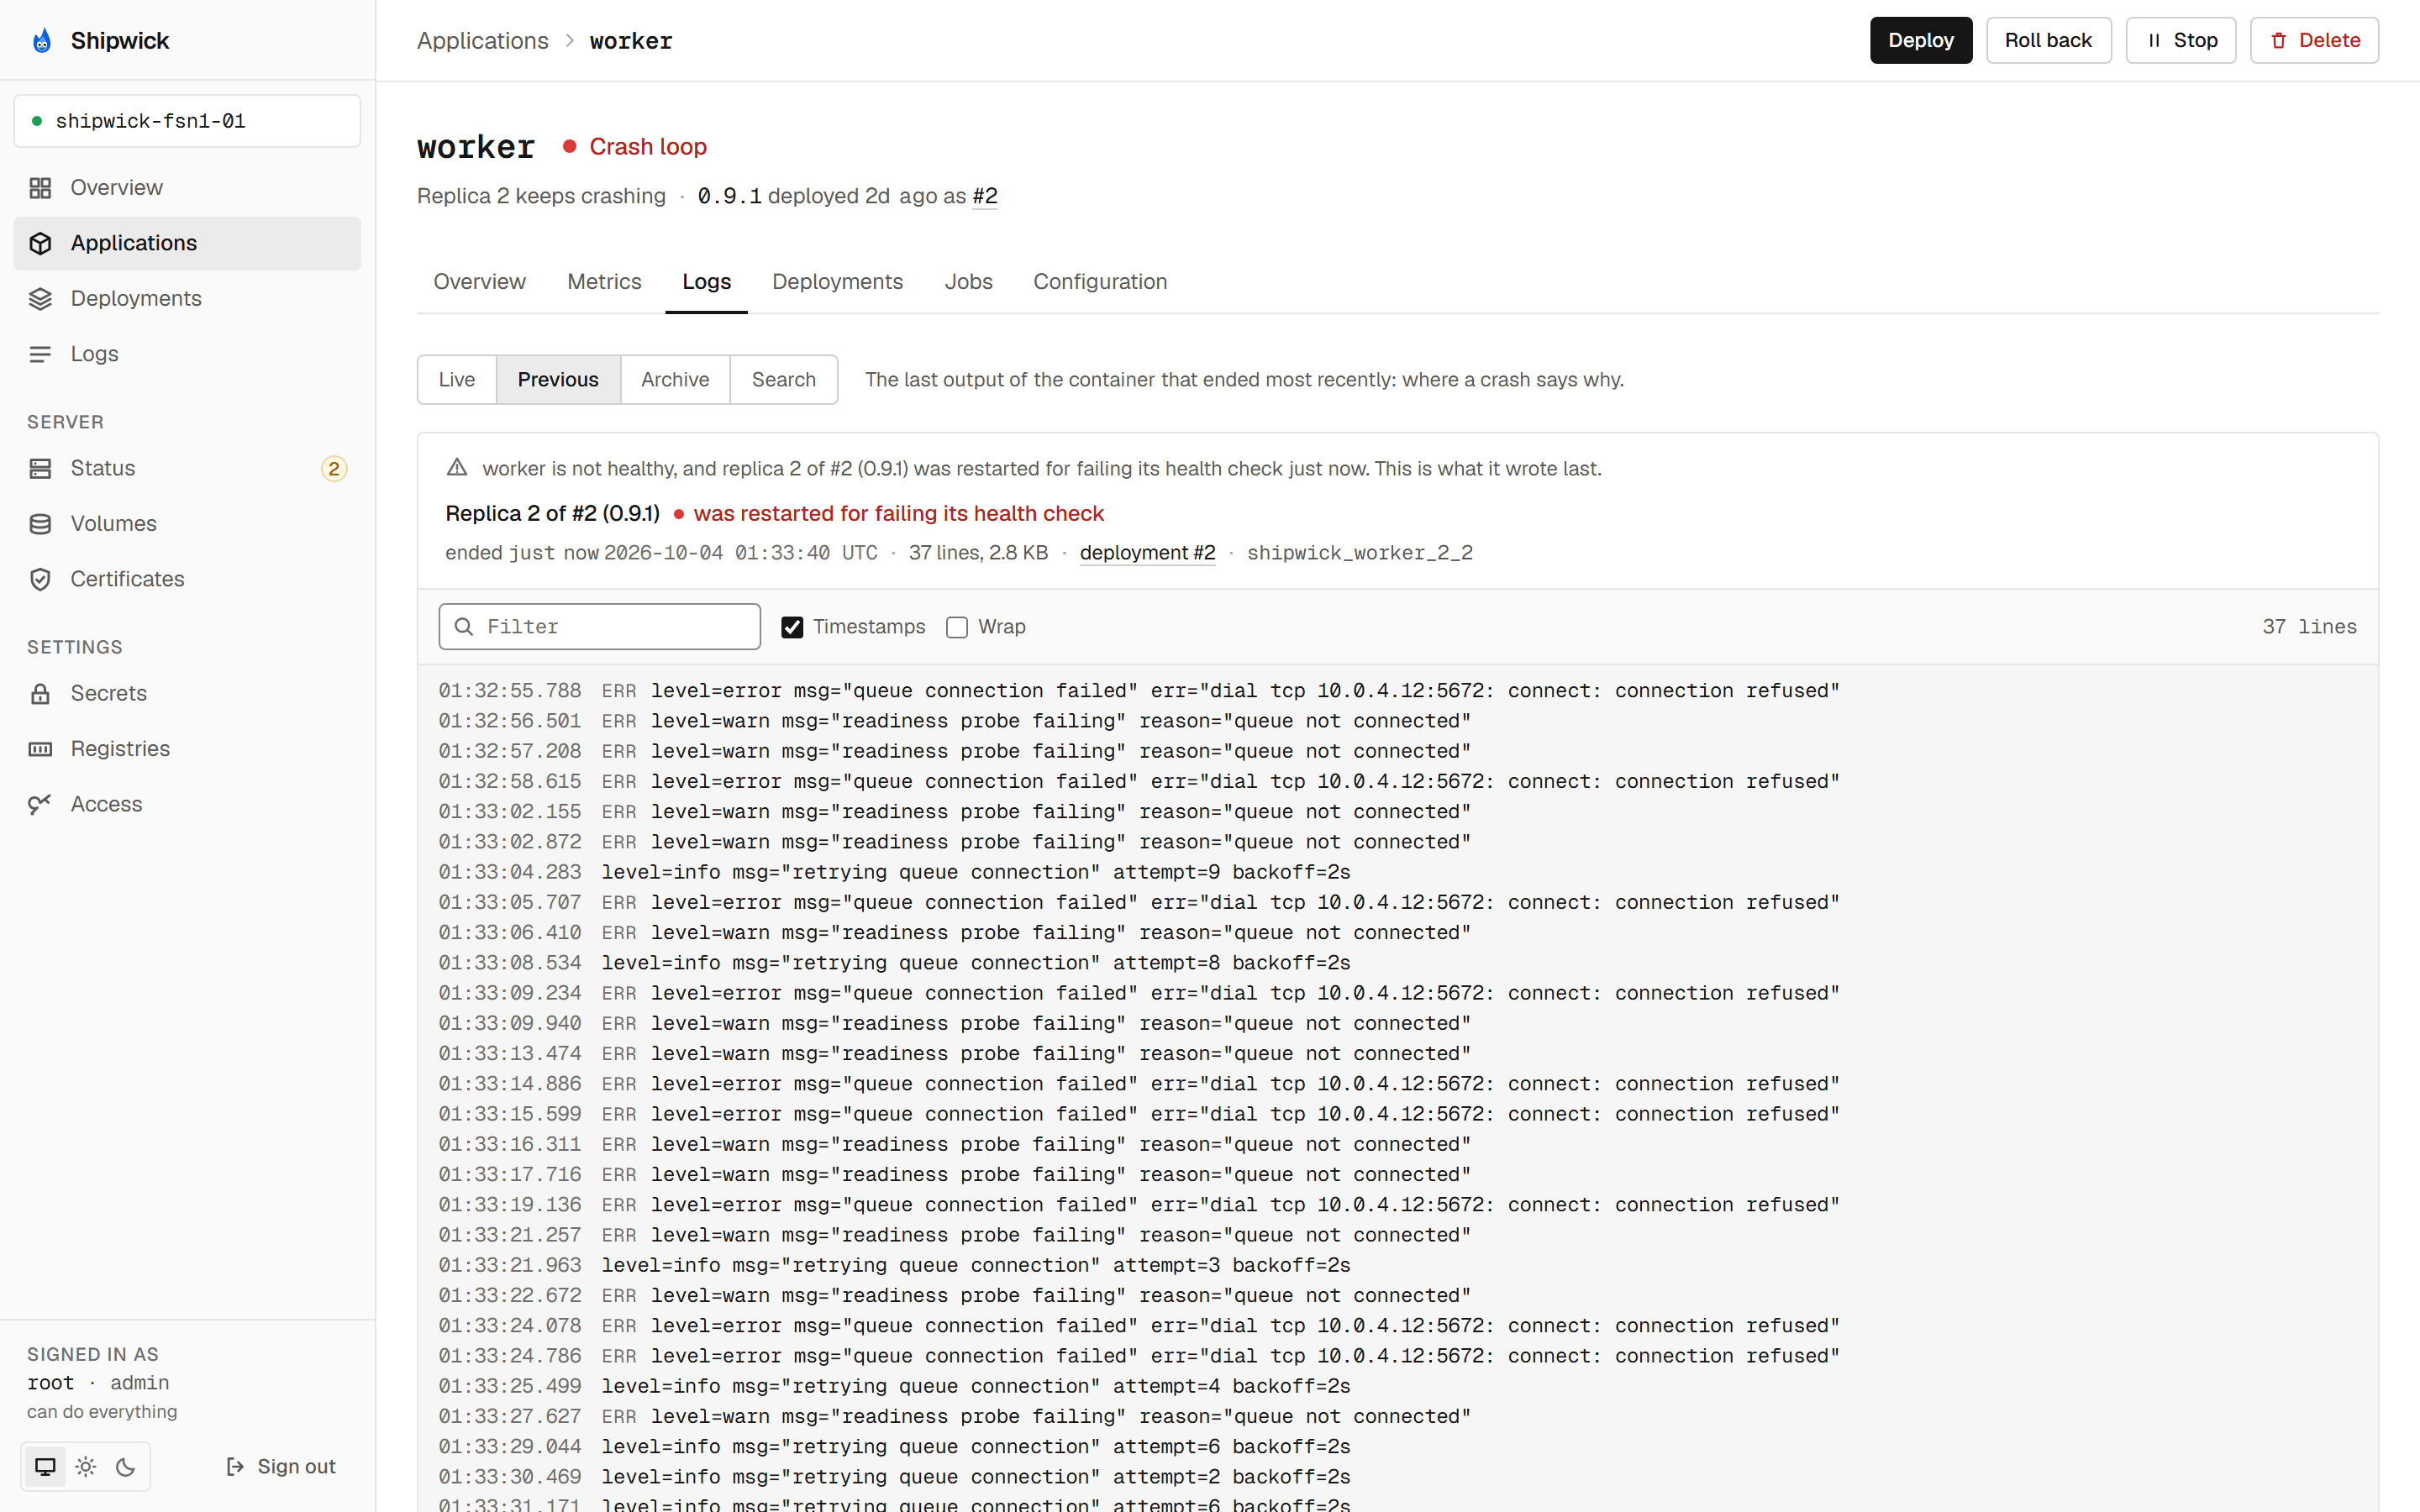2420x1512 pixels.
Task: Click the Logs lines icon in sidebar
Action: pyautogui.click(x=40, y=354)
